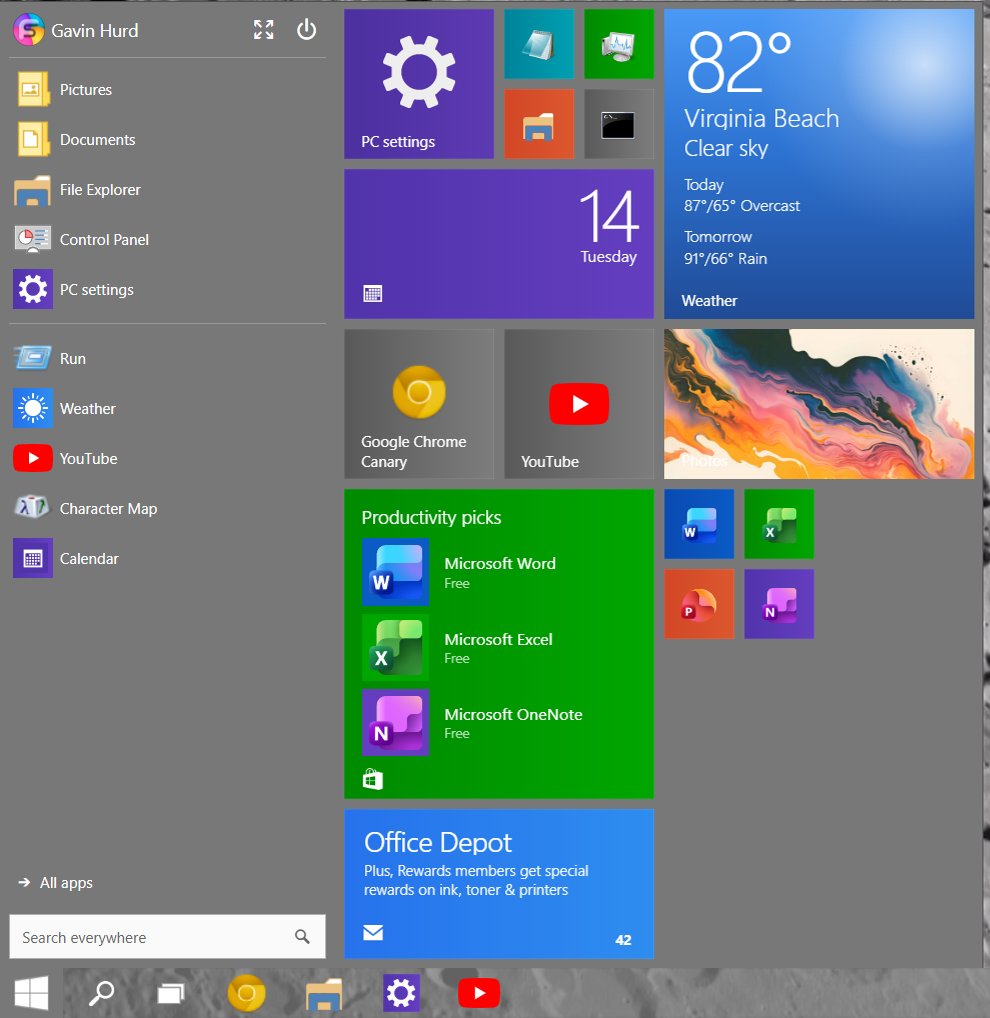Click the small calendar icon on Calendar tile
This screenshot has height=1018, width=990.
point(373,293)
